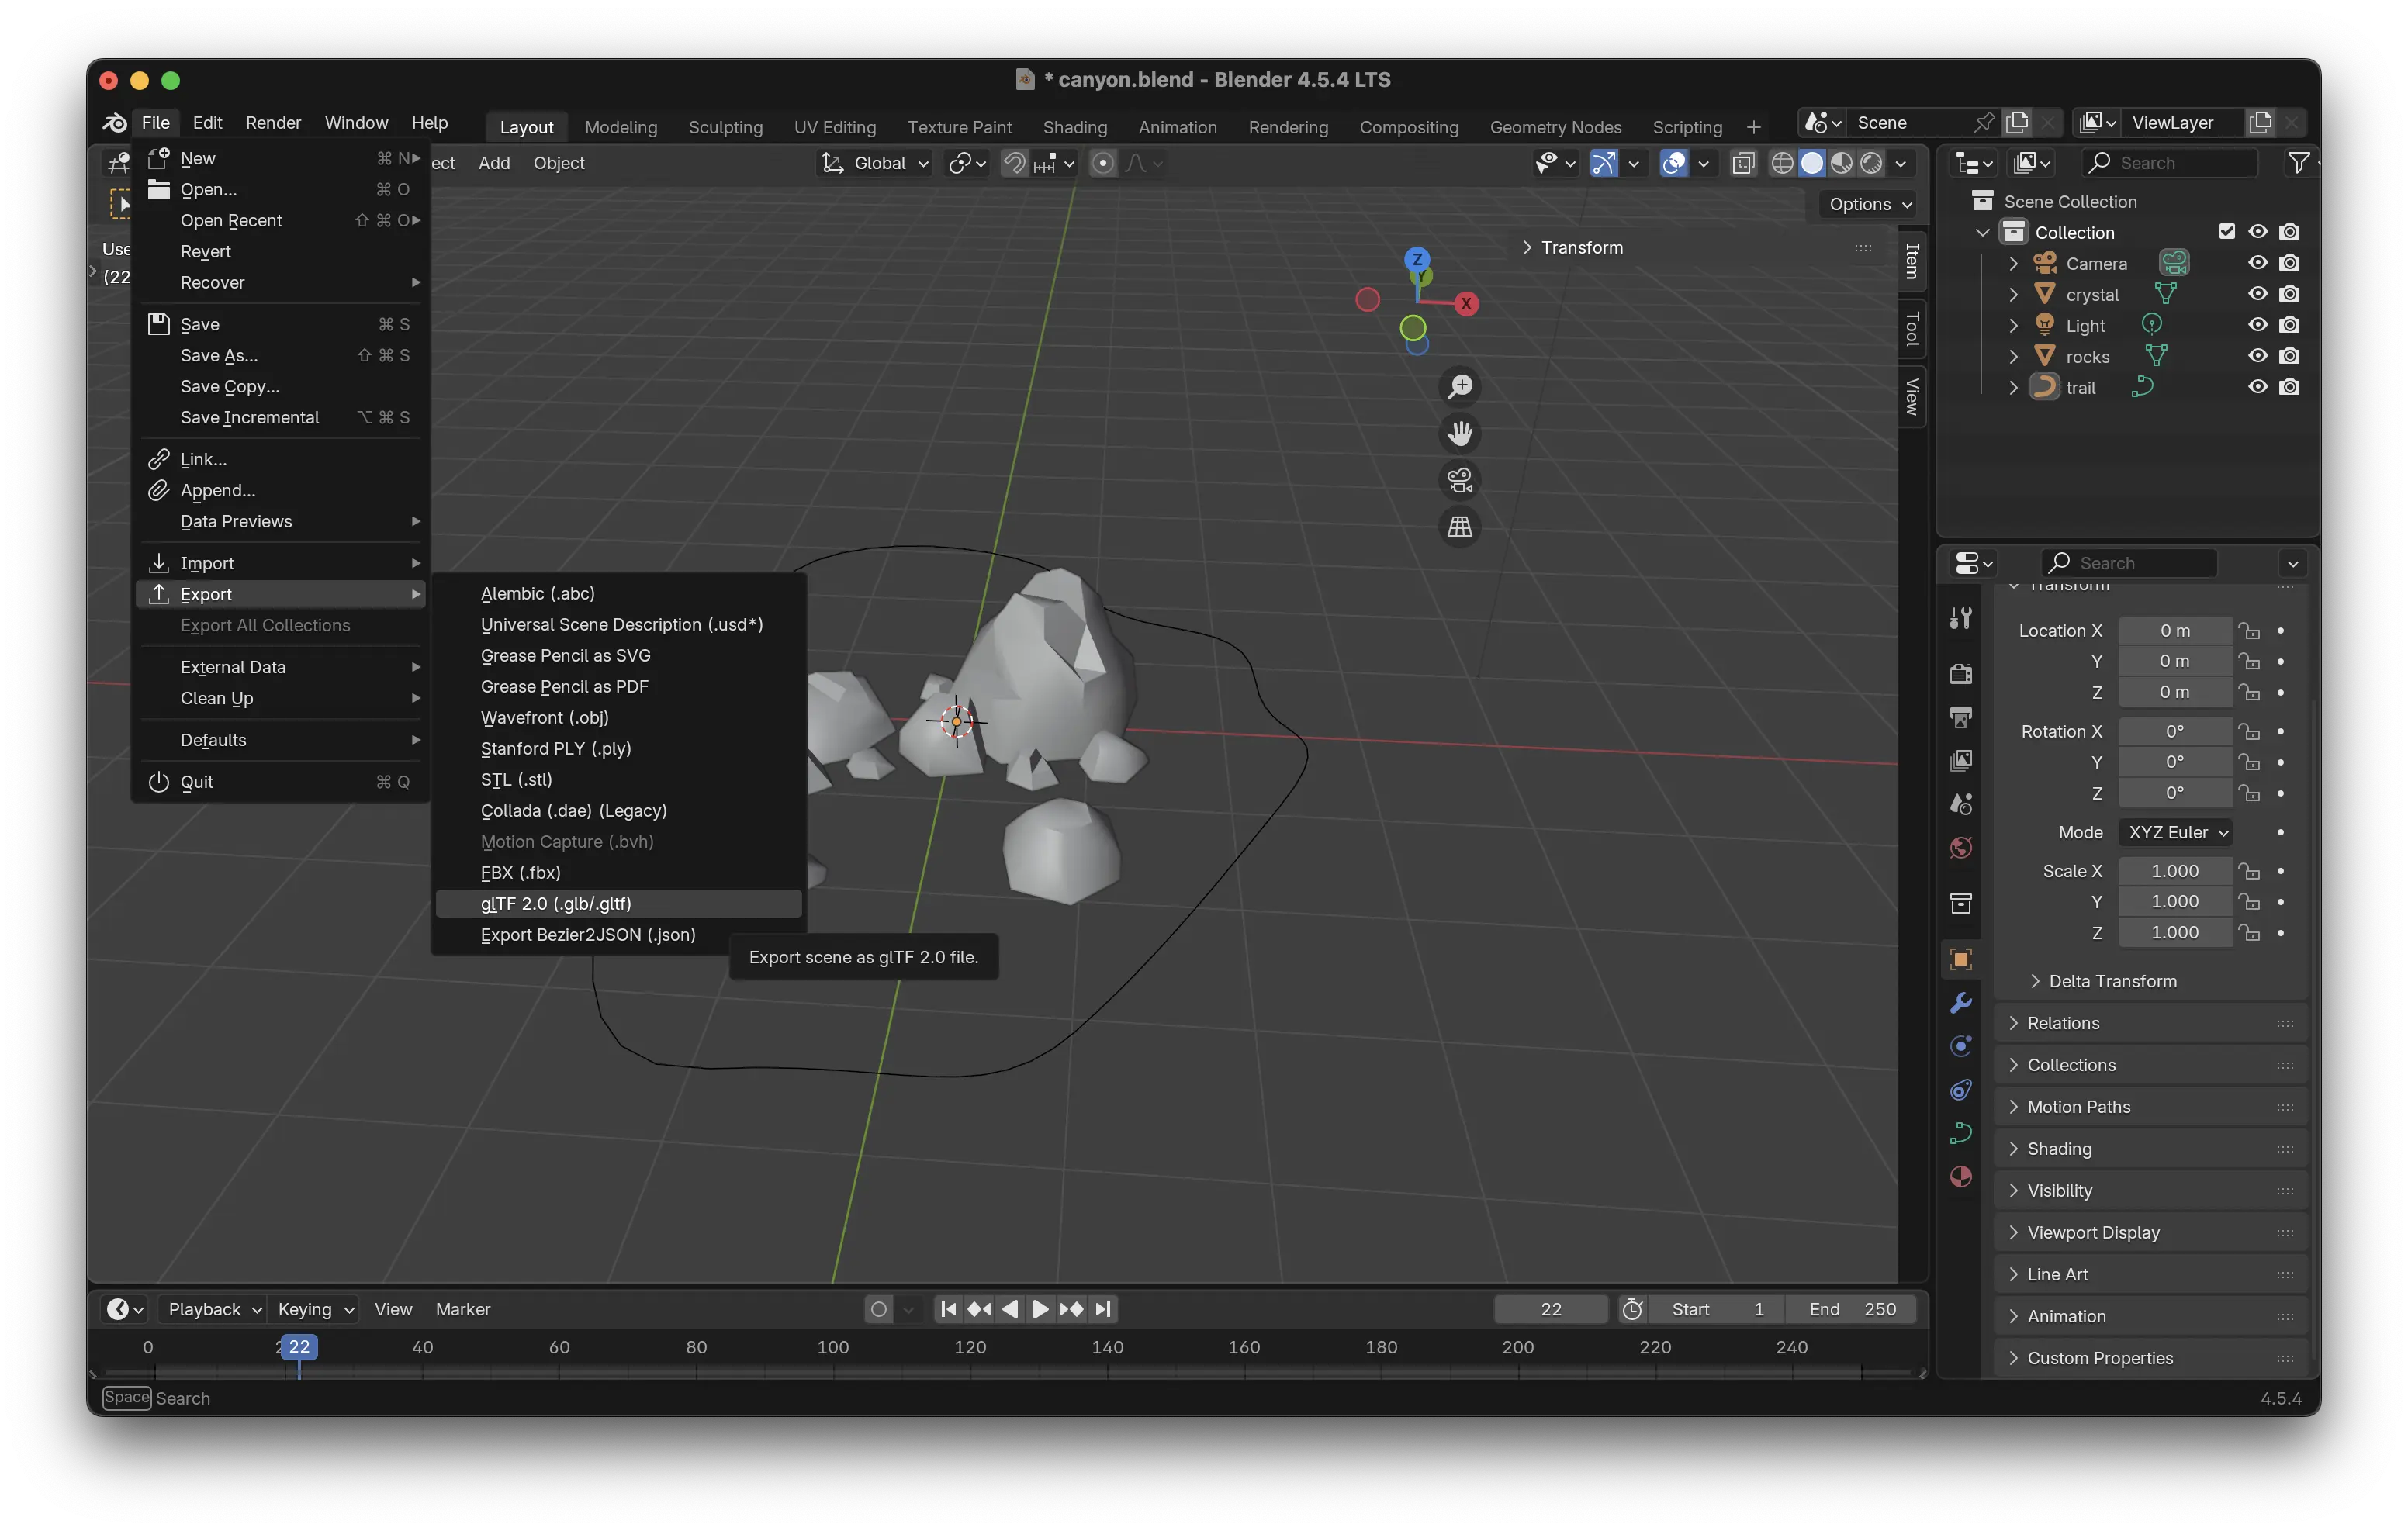The image size is (2408, 1531).
Task: Click the outliner filter funnel icon
Action: coord(2298,163)
